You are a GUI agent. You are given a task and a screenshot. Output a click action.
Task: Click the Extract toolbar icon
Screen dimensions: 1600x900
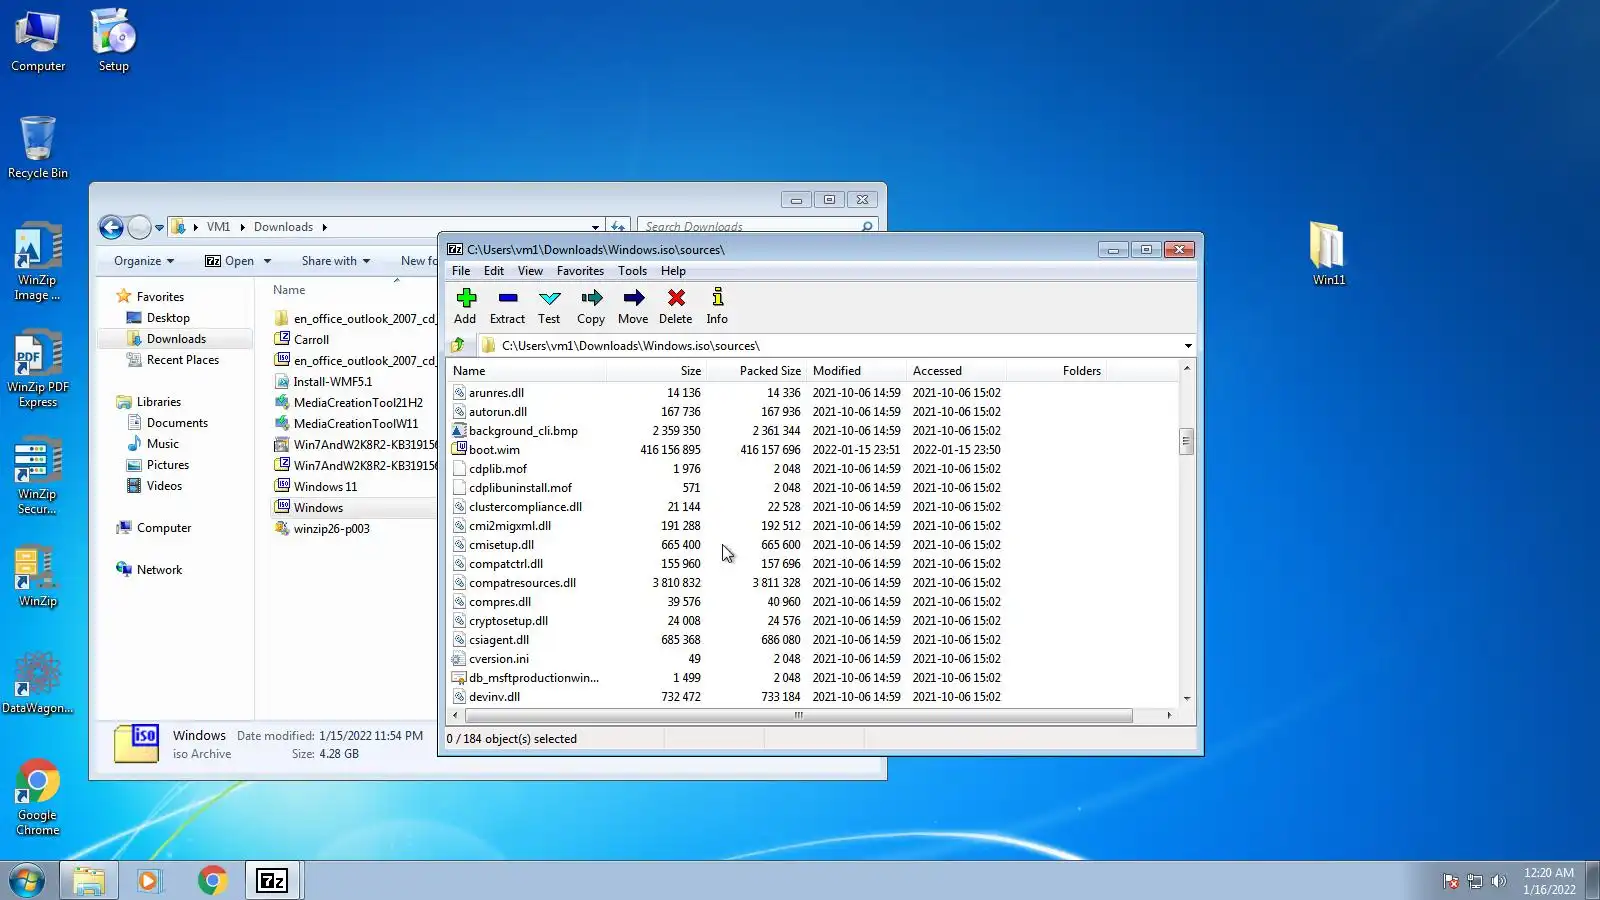pyautogui.click(x=507, y=306)
